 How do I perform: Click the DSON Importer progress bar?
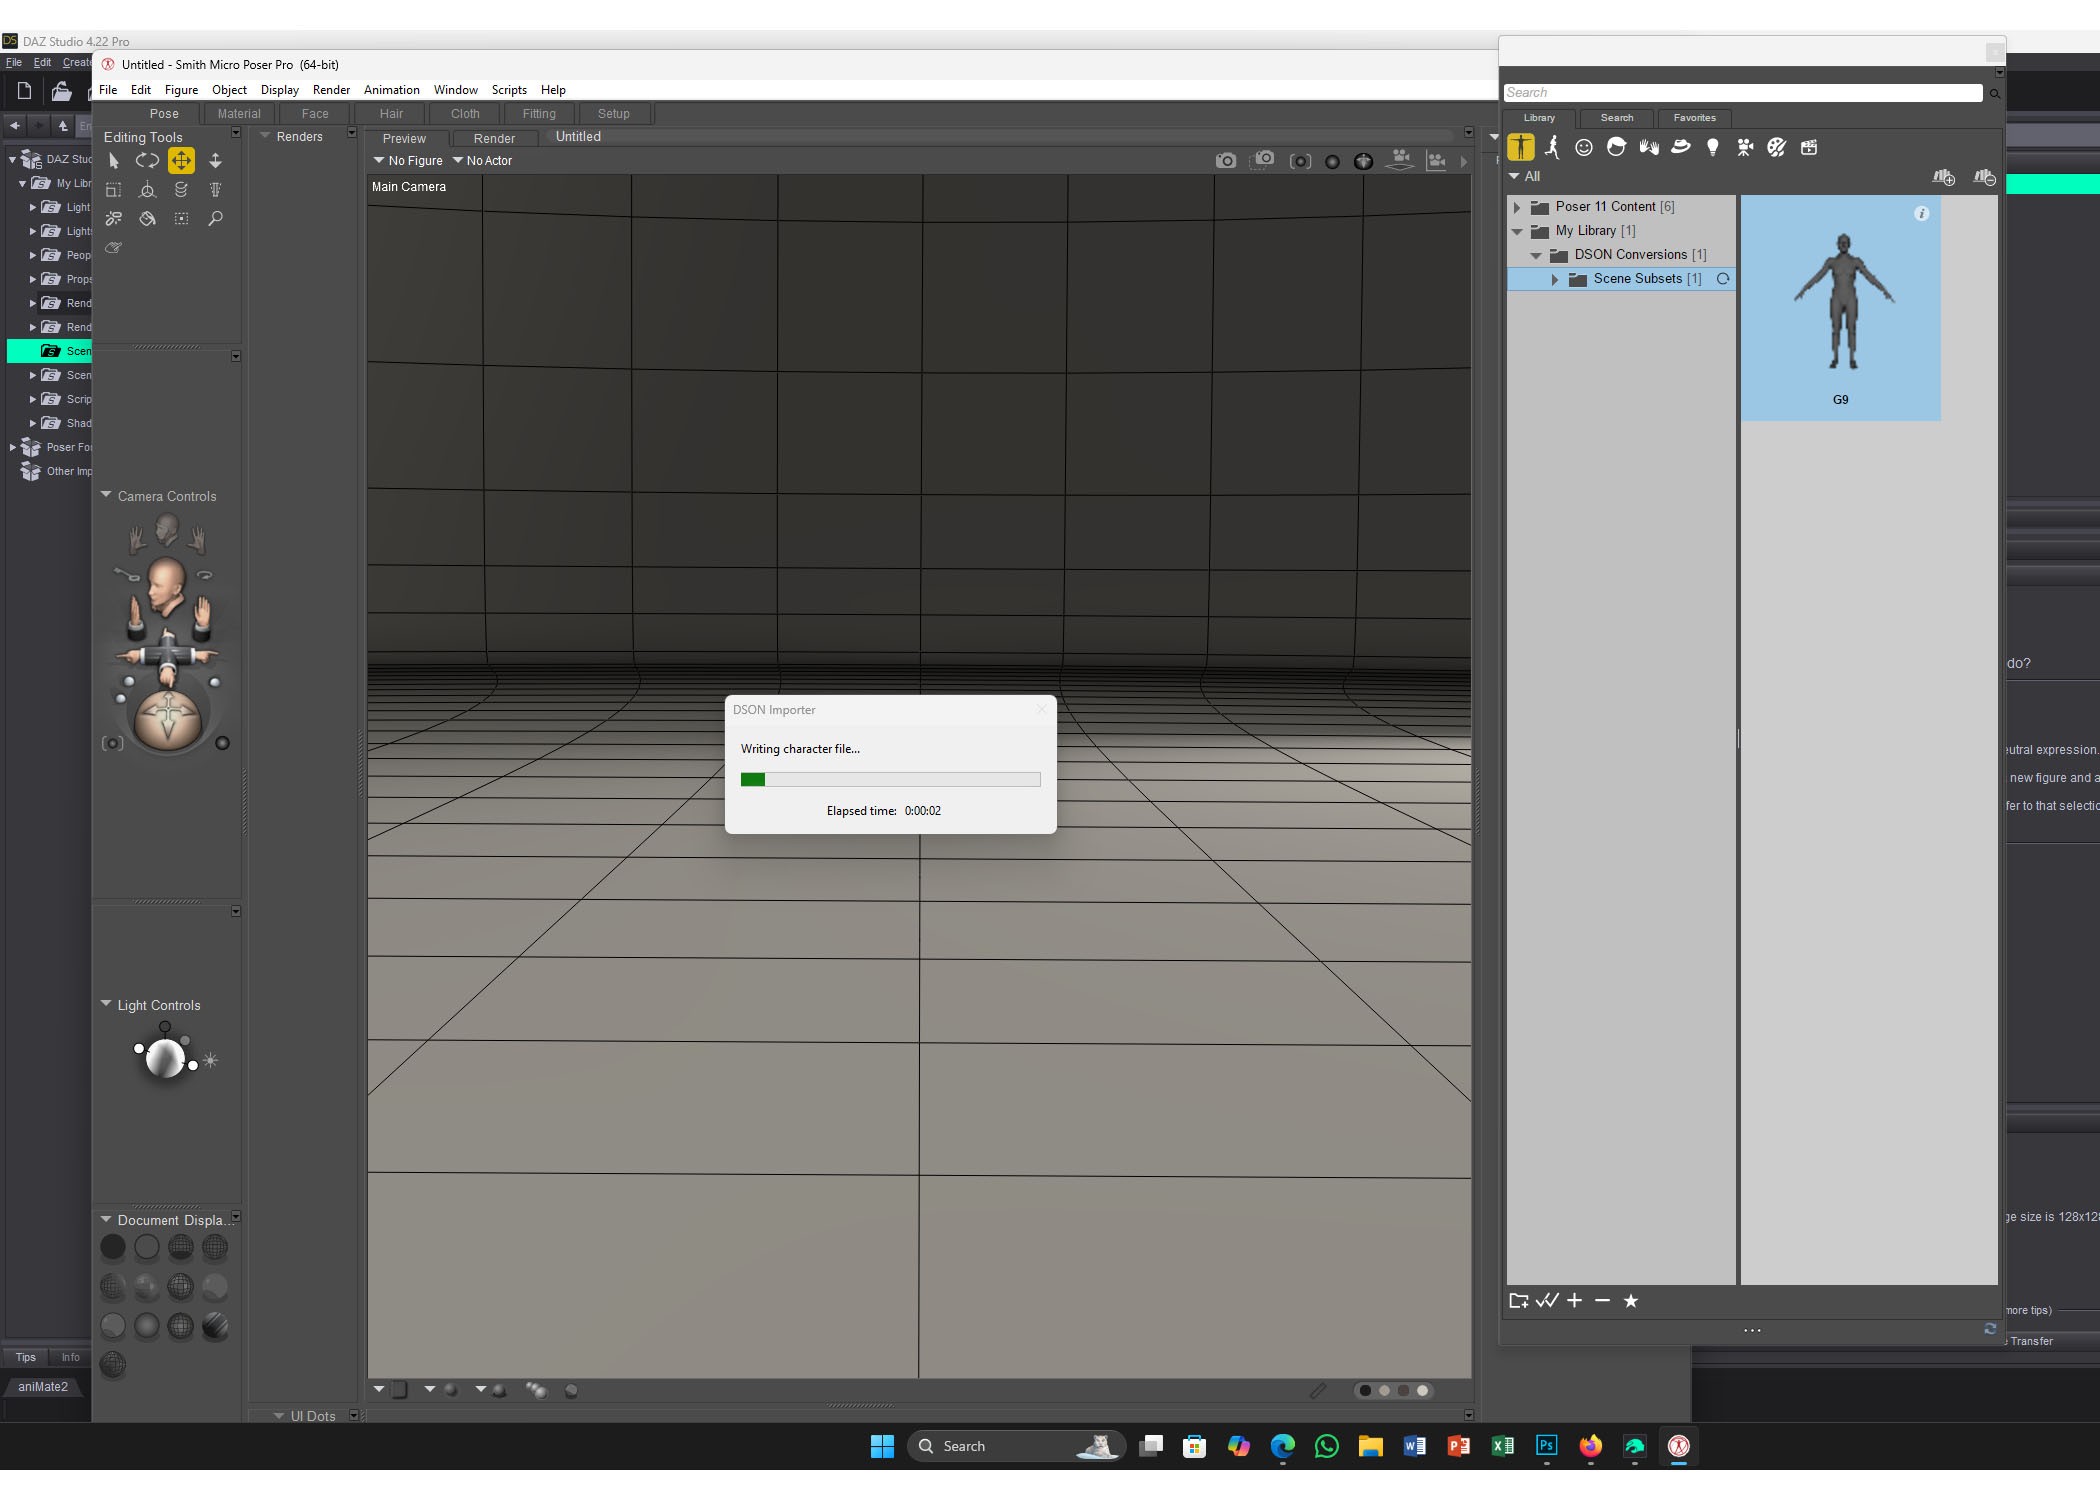[890, 779]
